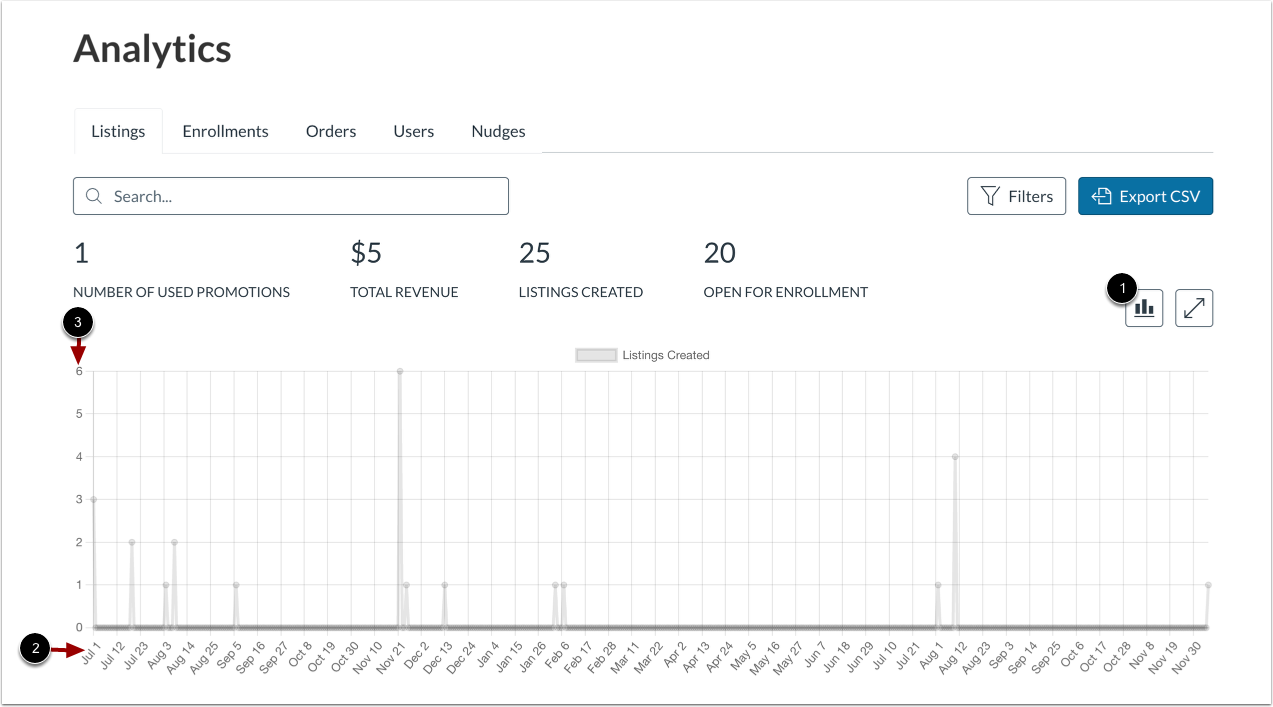Expand the Enrollments data view
Image resolution: width=1273 pixels, height=707 pixels.
tap(225, 131)
